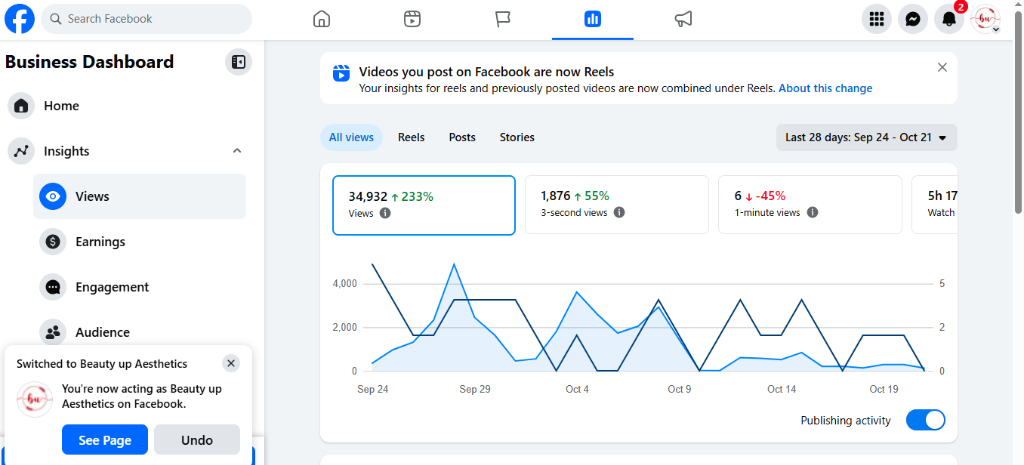Screen dimensions: 1024x465
Task: Open the About this change link
Action: point(825,88)
